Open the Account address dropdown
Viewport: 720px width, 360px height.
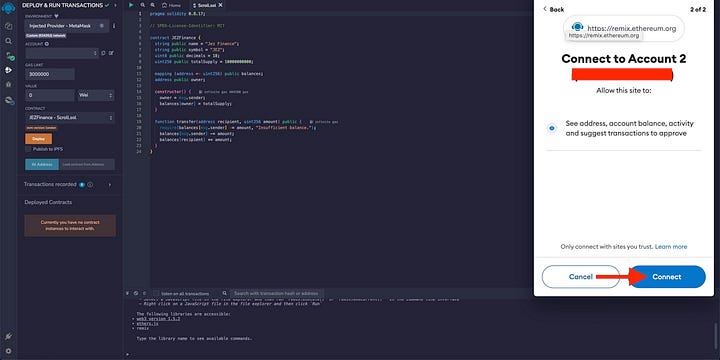point(62,53)
